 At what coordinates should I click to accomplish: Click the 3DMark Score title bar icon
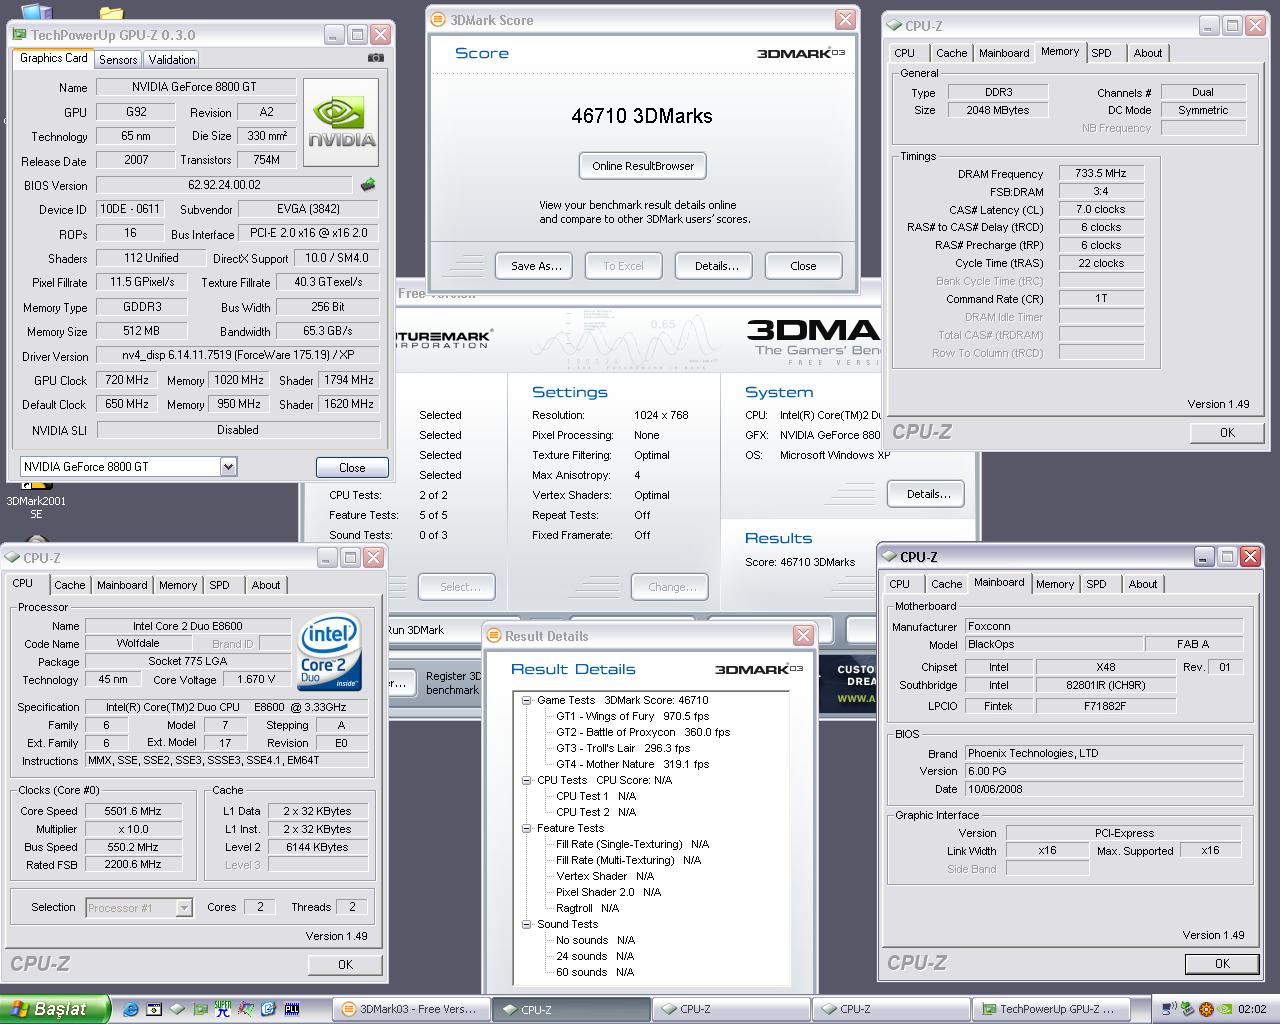click(x=439, y=19)
